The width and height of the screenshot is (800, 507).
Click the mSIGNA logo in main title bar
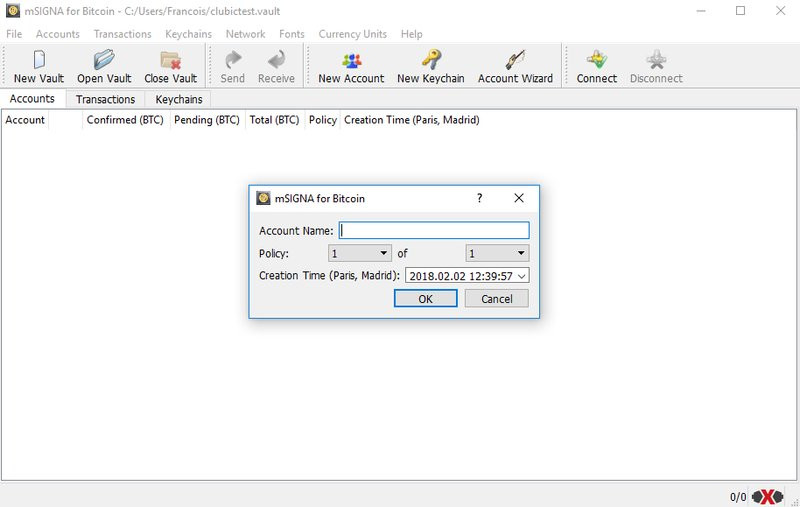[x=13, y=11]
